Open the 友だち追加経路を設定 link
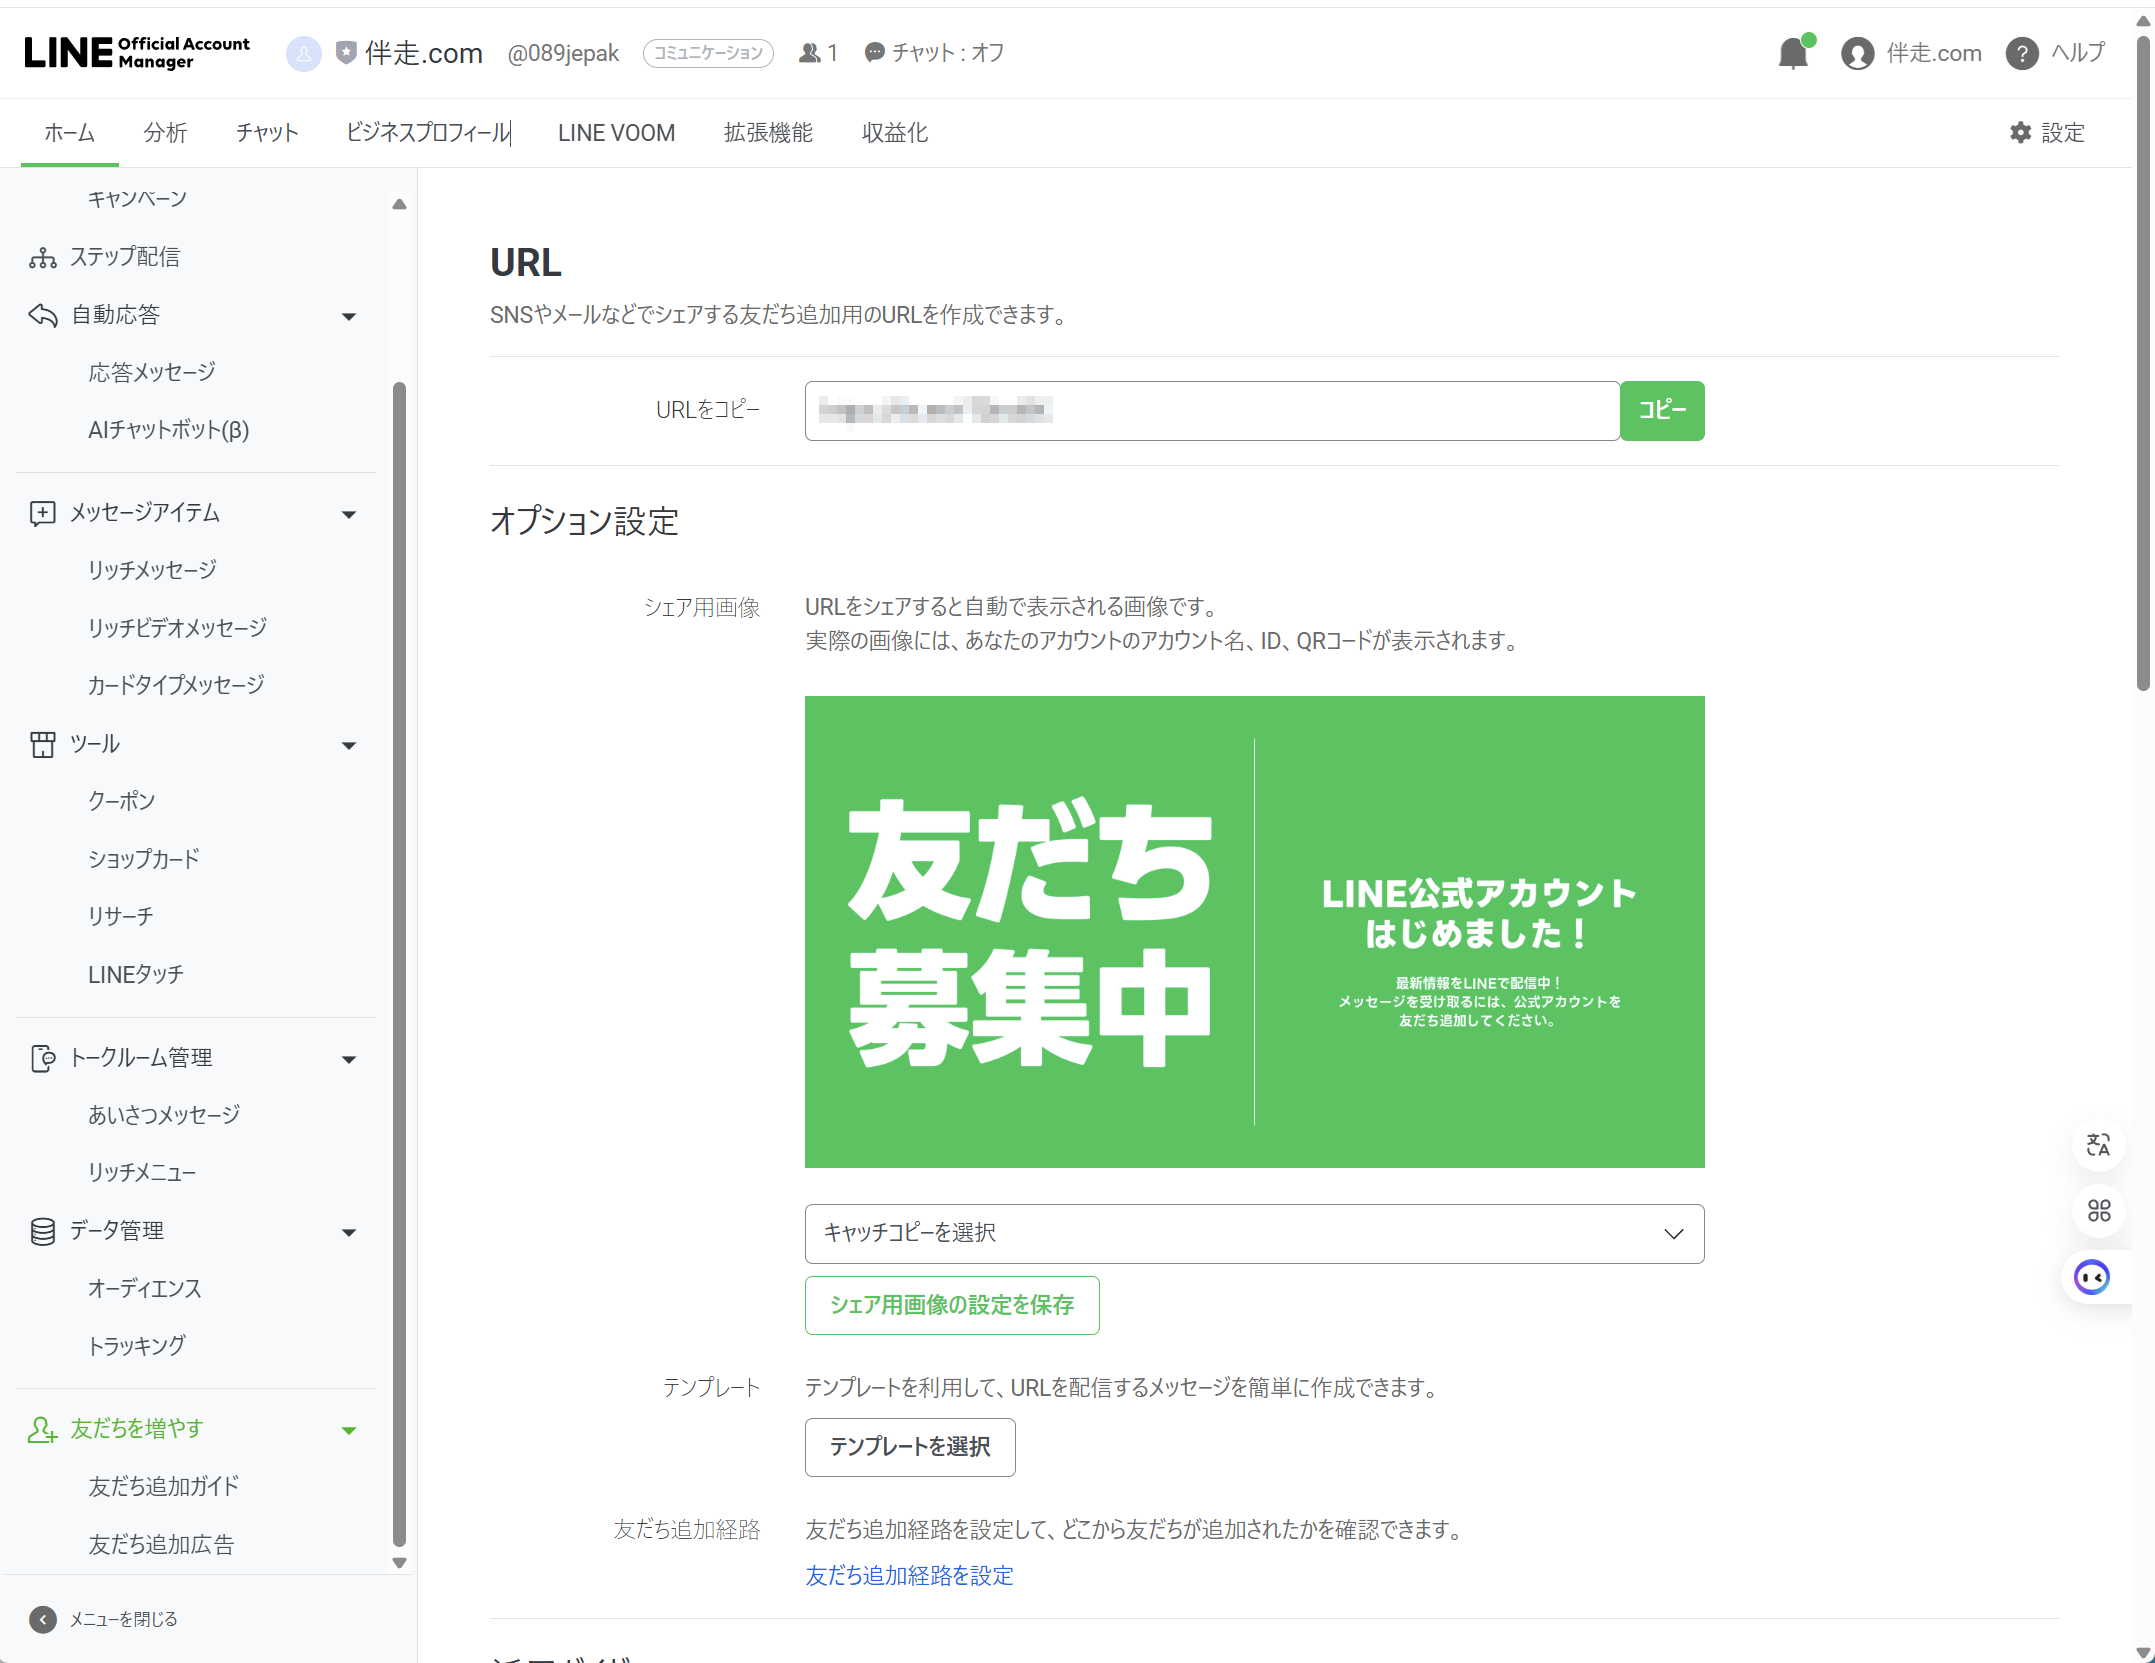2155x1663 pixels. tap(909, 1576)
